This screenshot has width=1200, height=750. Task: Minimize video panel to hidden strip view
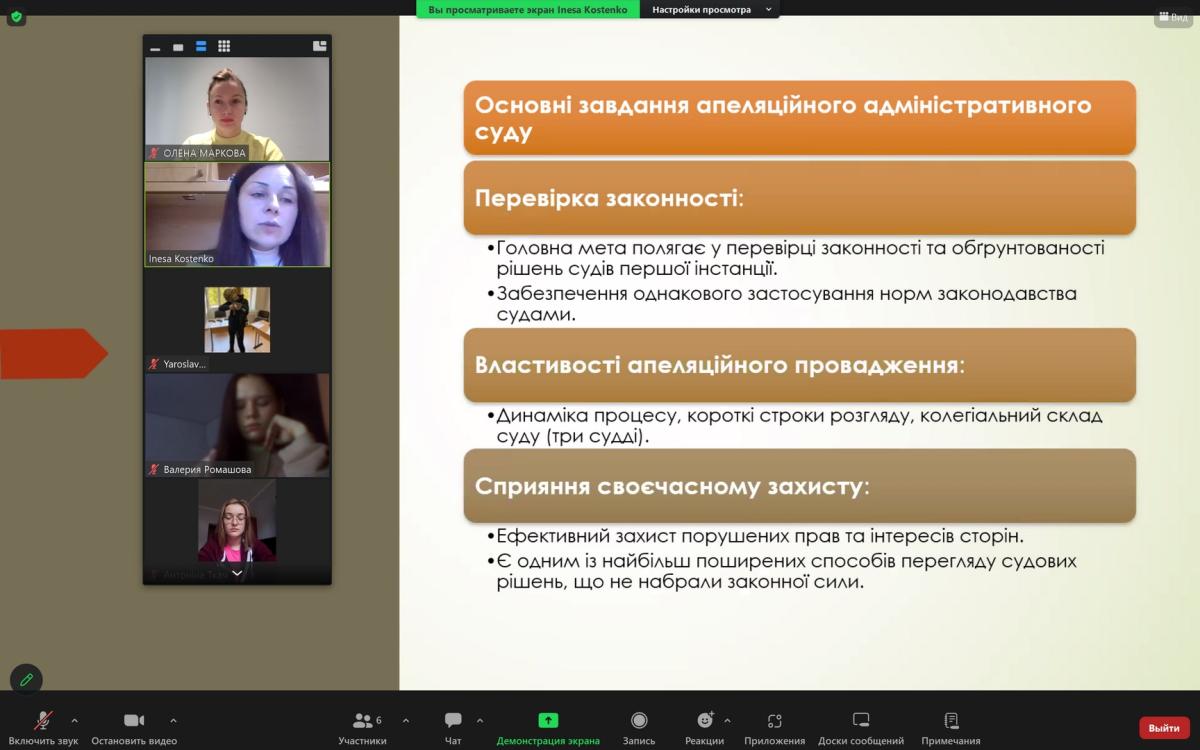point(155,47)
